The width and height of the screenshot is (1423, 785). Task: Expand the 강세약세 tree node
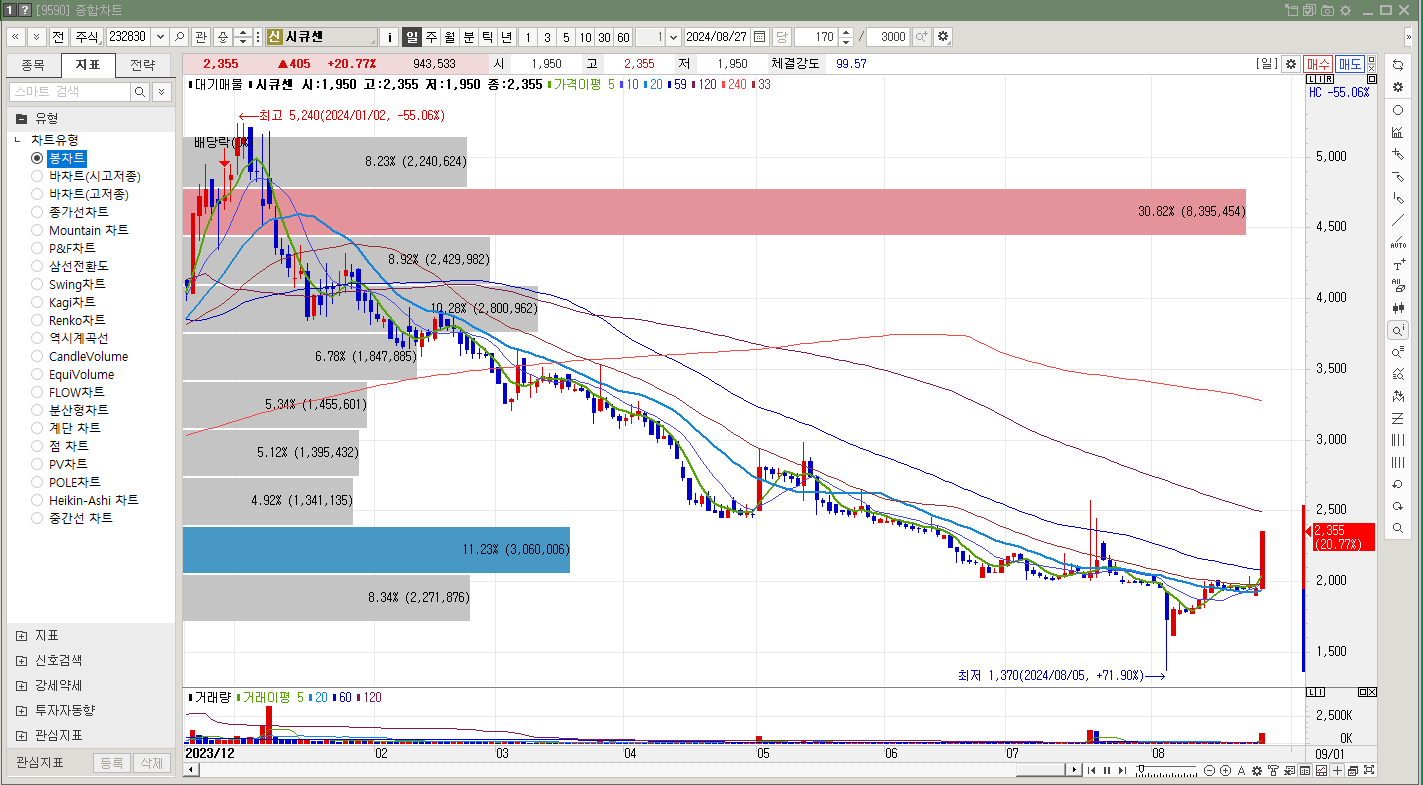point(21,685)
